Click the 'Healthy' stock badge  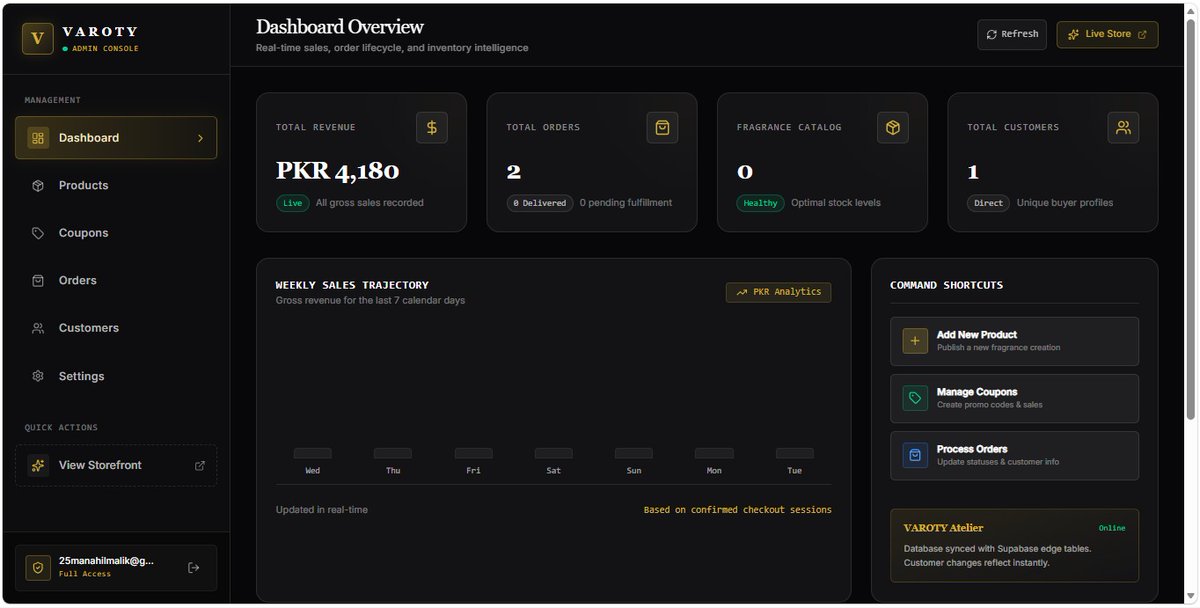pyautogui.click(x=761, y=203)
